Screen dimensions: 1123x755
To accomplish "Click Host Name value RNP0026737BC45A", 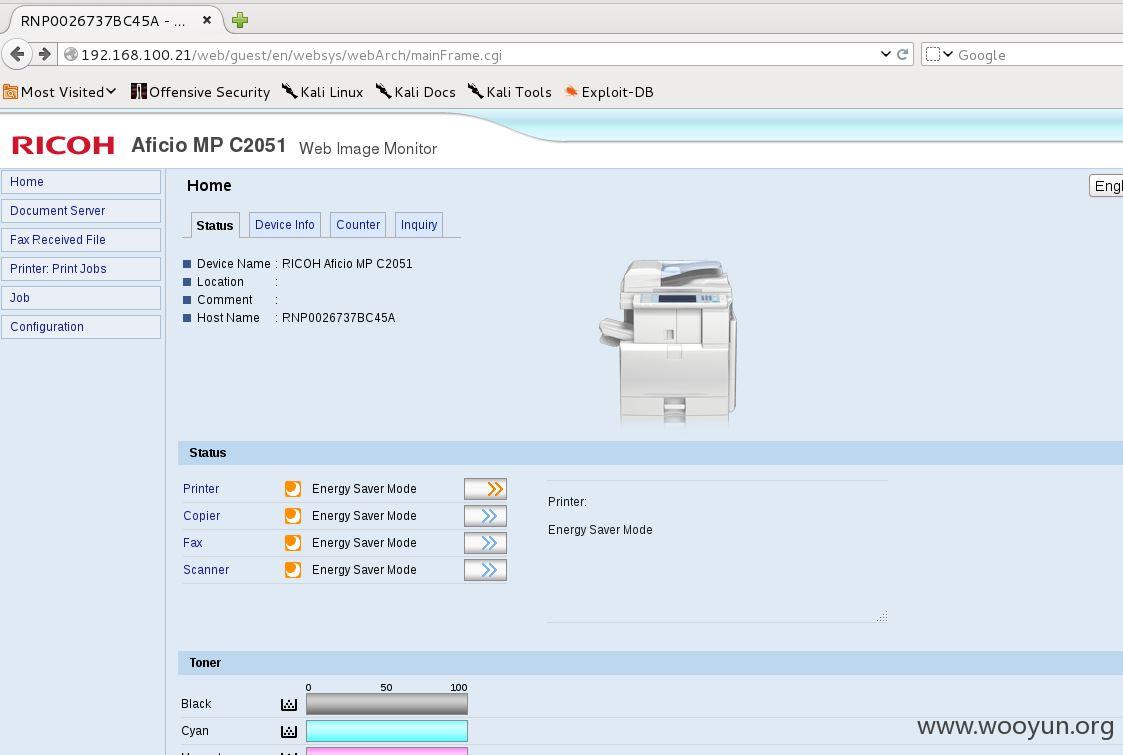I will (339, 317).
